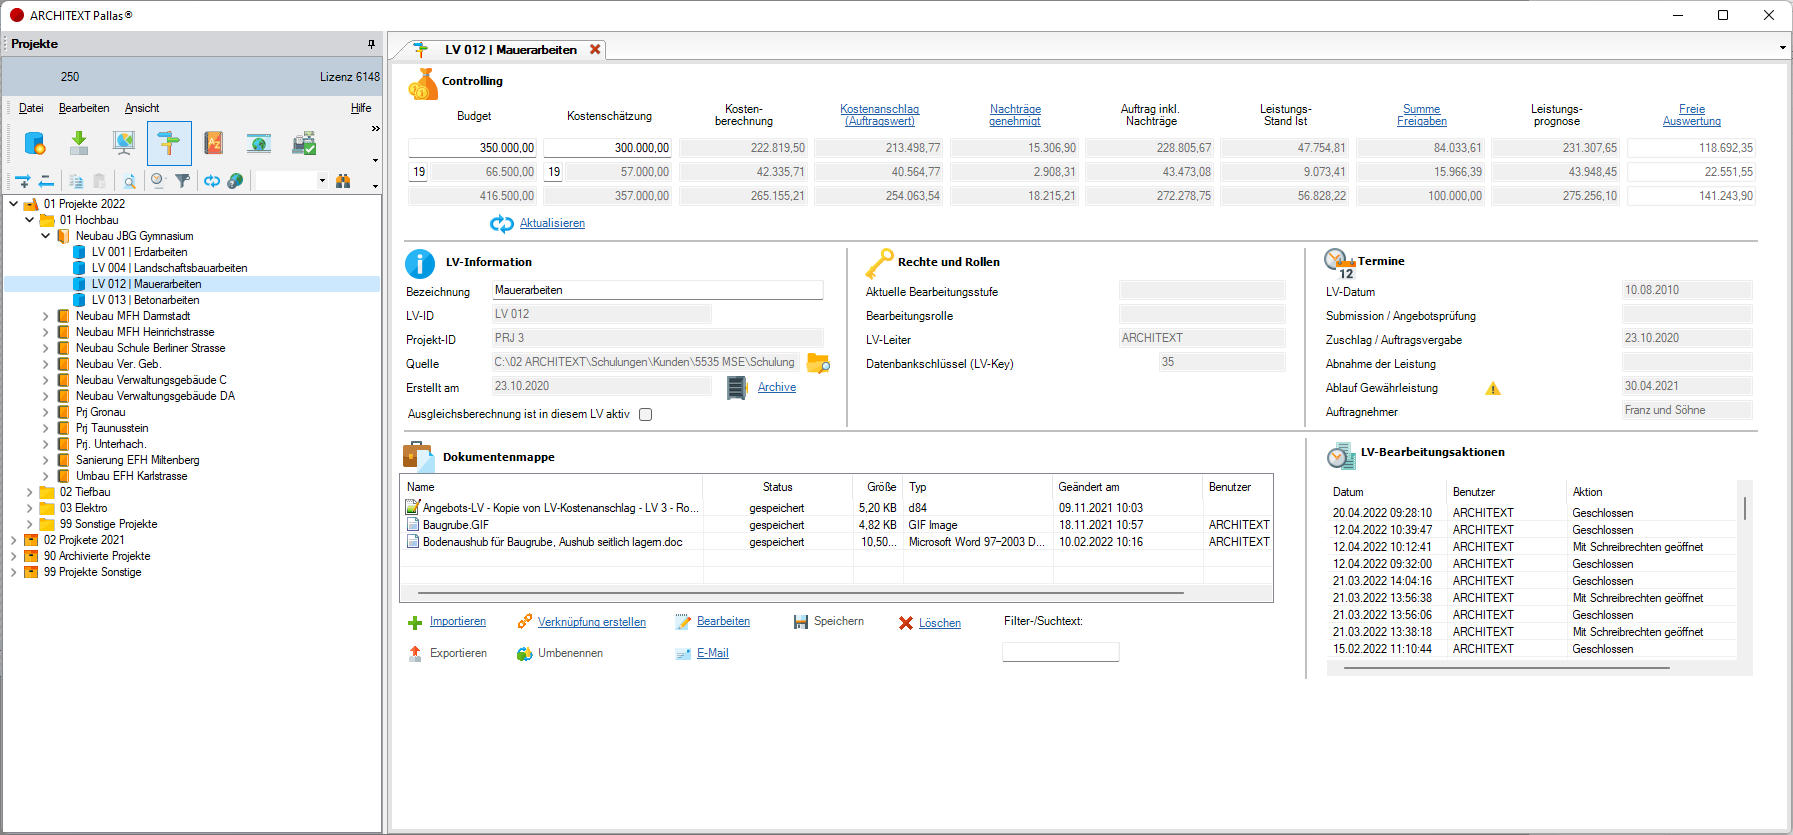Expand the 90 Archivierte Projekte node
This screenshot has width=1793, height=835.
[x=13, y=556]
